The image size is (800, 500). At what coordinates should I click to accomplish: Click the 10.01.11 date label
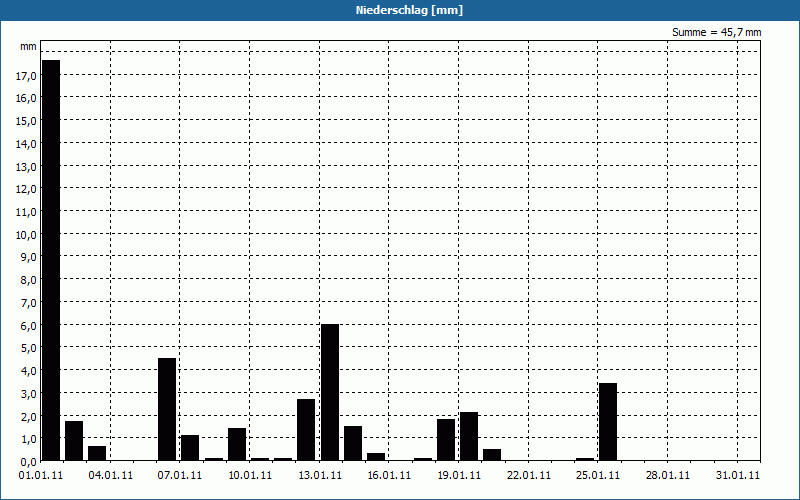[x=249, y=475]
